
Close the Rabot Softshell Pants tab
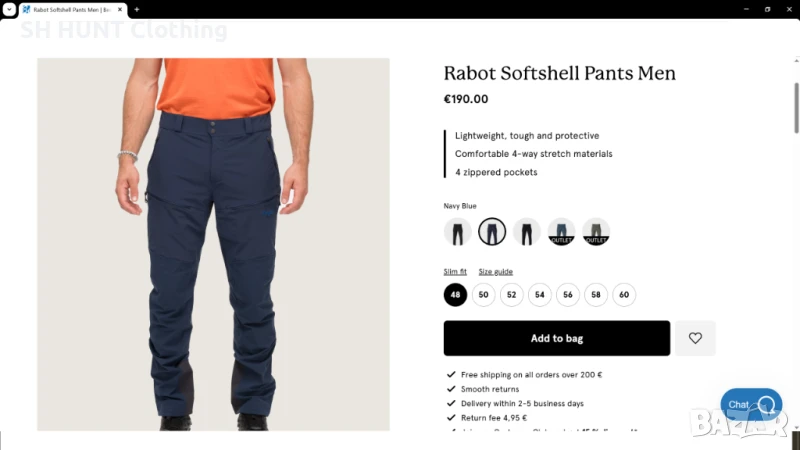tap(120, 9)
